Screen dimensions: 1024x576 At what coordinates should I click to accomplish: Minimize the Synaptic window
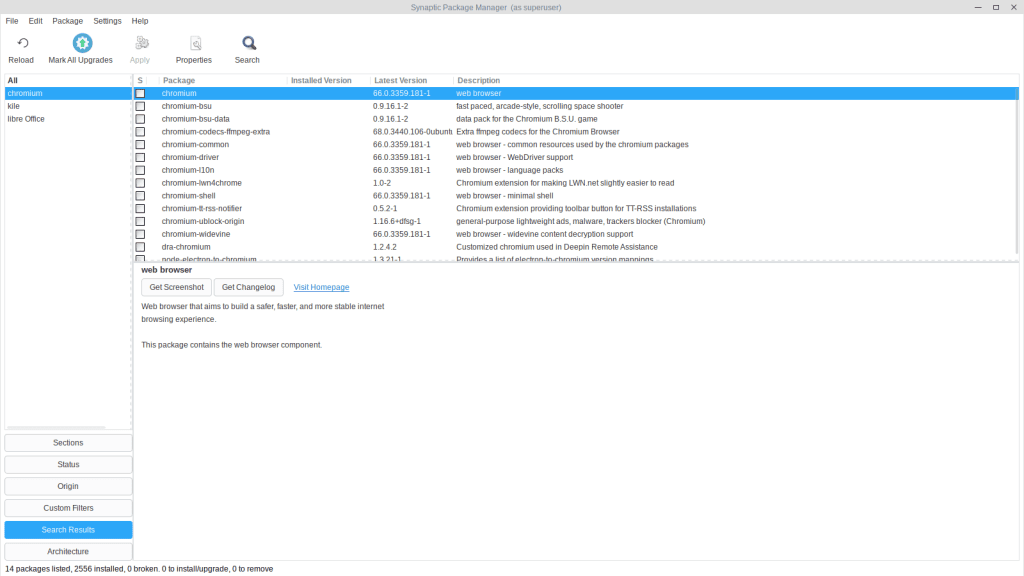(978, 7)
